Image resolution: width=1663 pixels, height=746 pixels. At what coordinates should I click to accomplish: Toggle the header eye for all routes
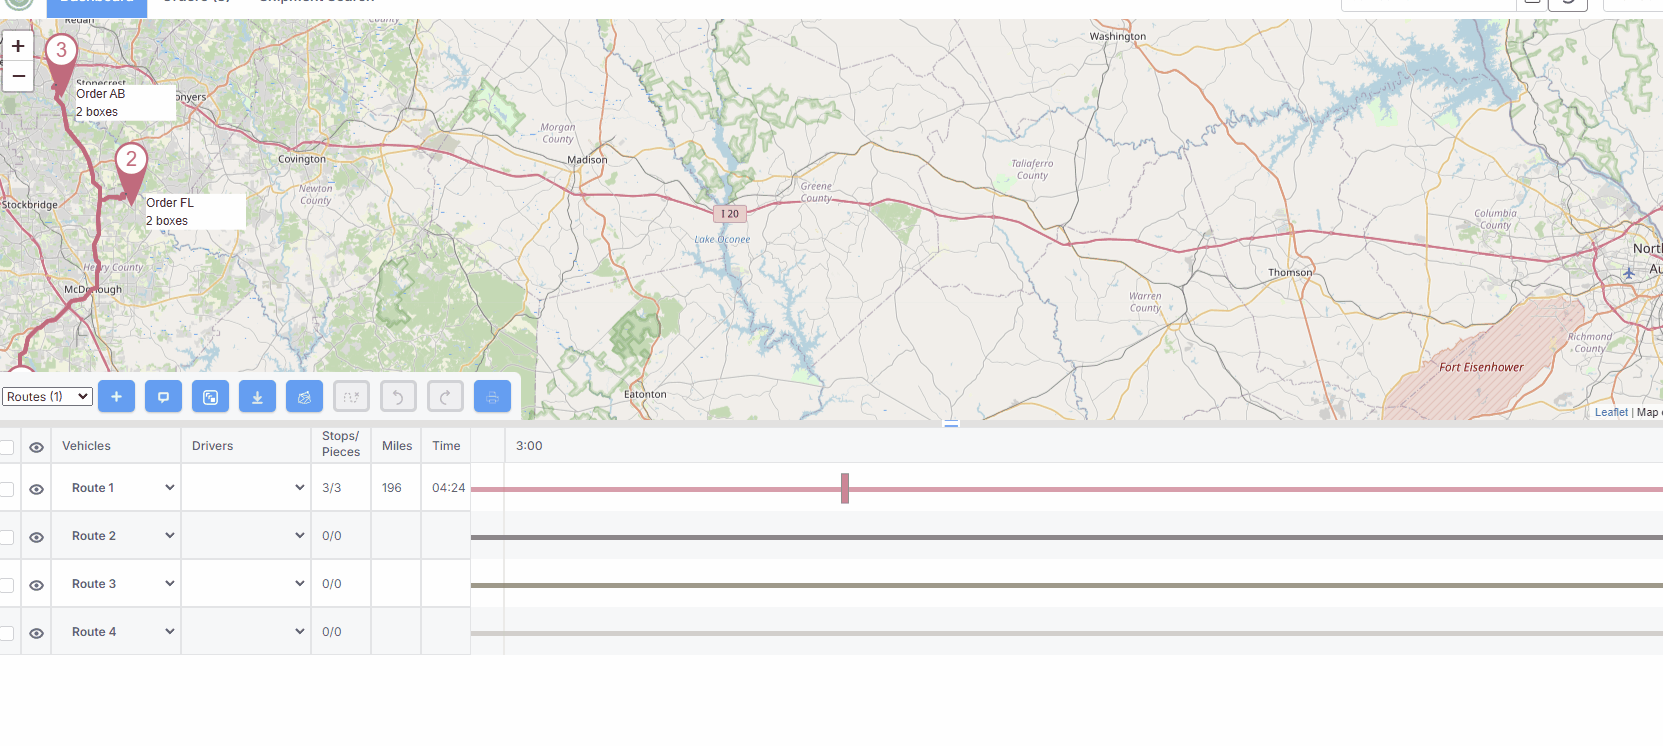[x=36, y=447]
